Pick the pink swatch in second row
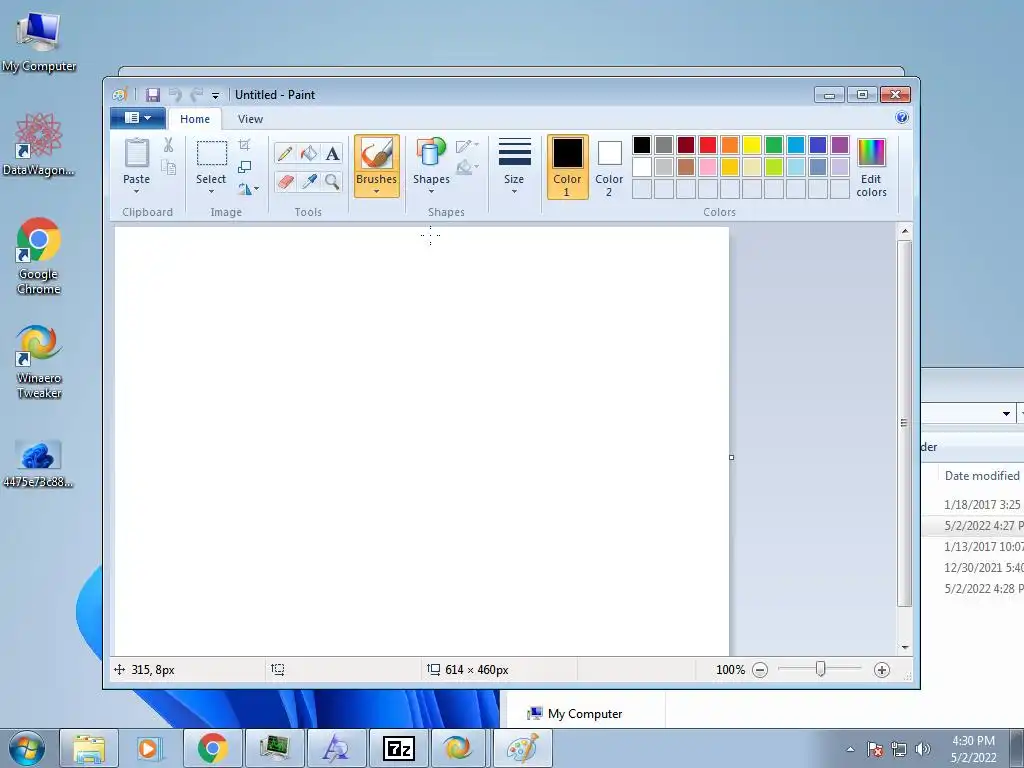This screenshot has width=1024, height=768. click(708, 167)
